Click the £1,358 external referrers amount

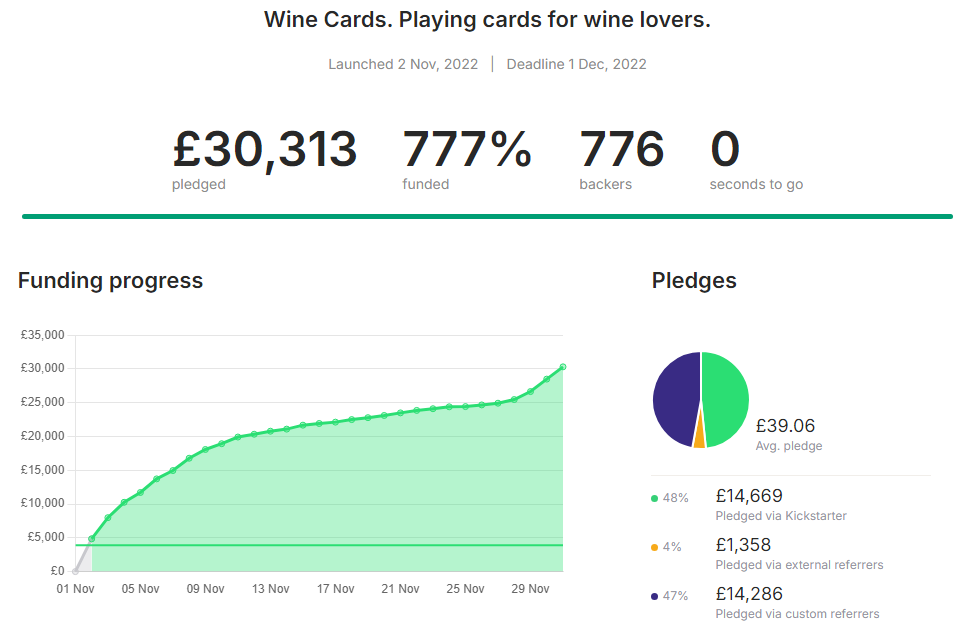click(x=743, y=545)
